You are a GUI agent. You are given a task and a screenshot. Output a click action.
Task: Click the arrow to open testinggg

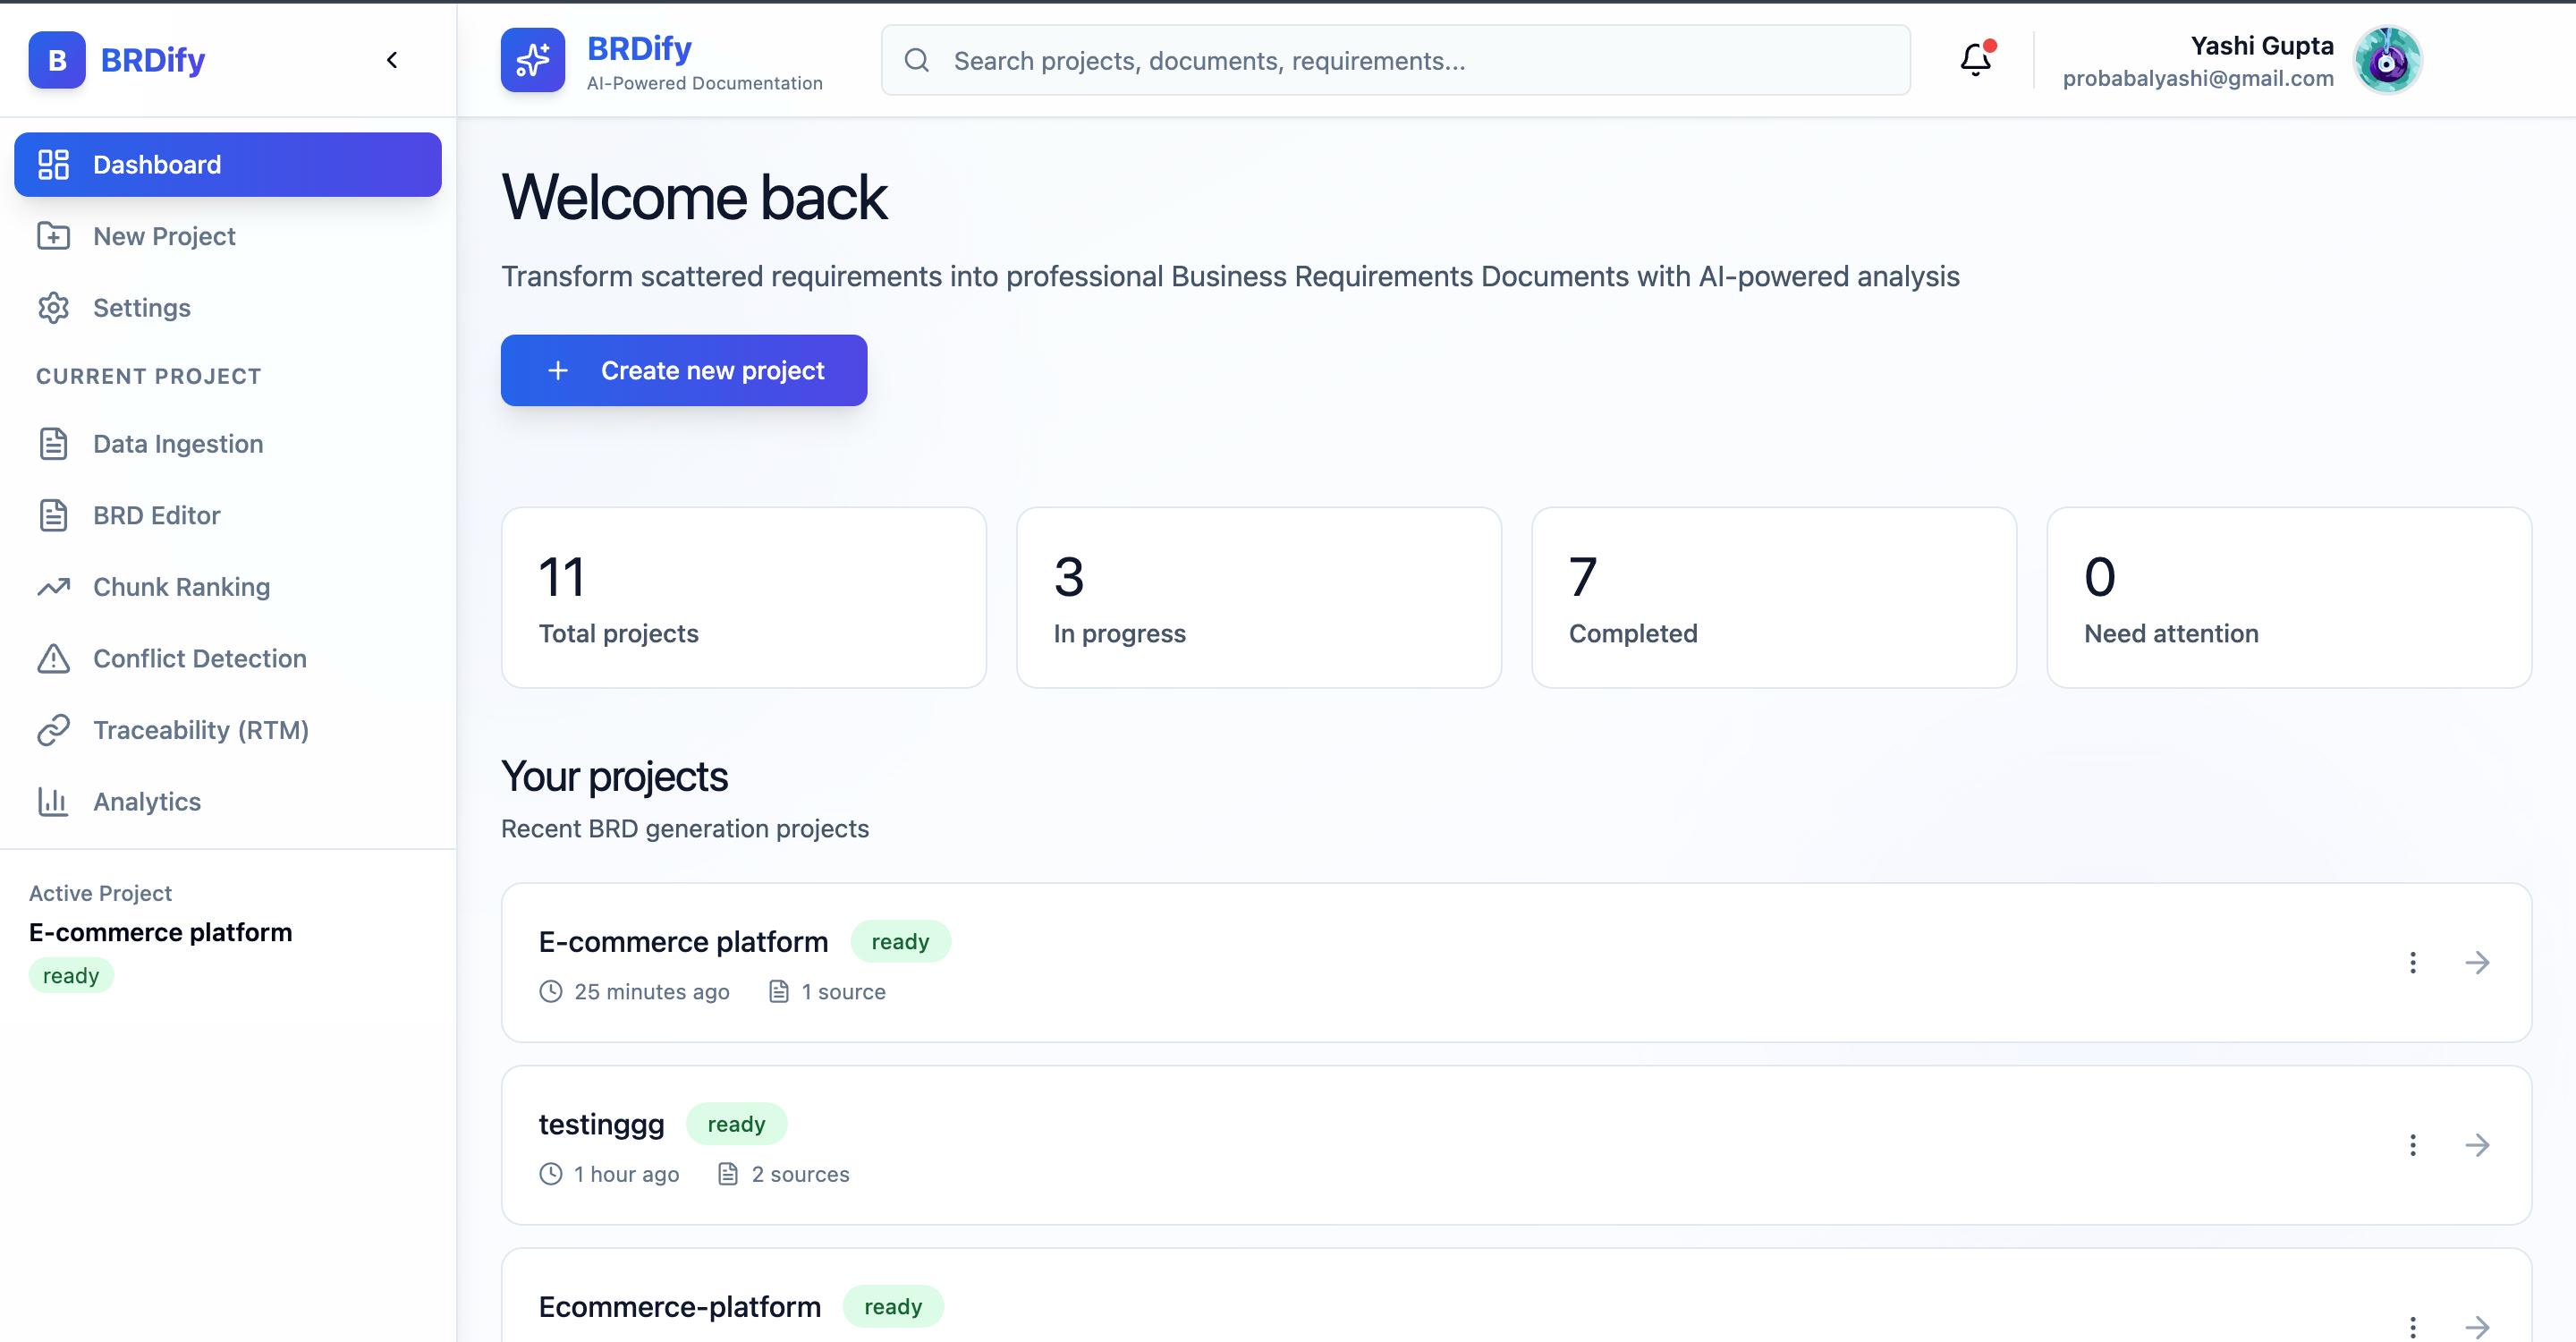pyautogui.click(x=2477, y=1145)
